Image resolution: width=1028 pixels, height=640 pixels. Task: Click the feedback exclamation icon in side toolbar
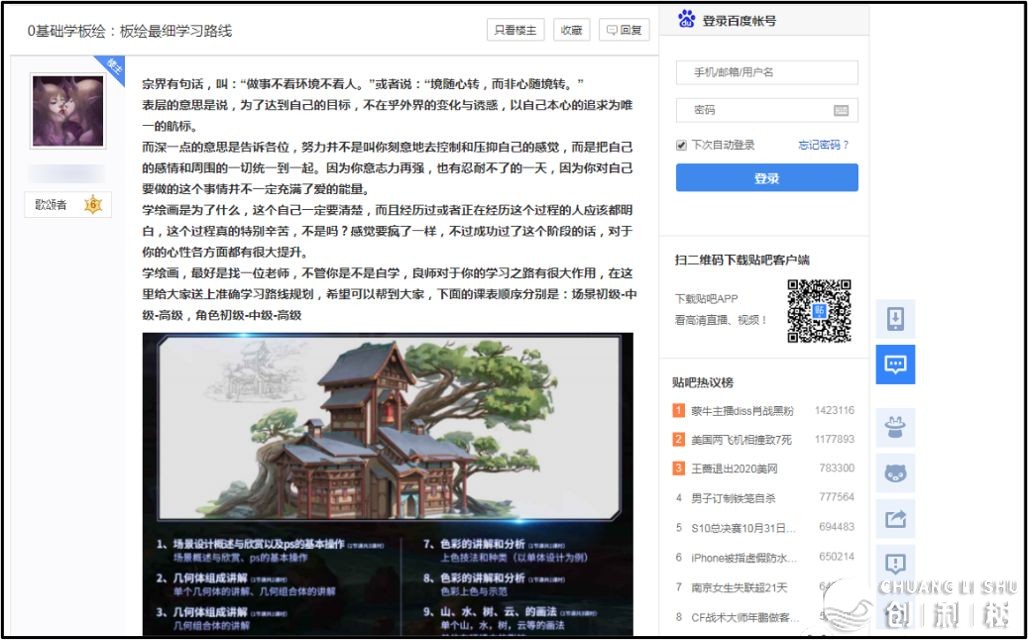click(x=896, y=564)
